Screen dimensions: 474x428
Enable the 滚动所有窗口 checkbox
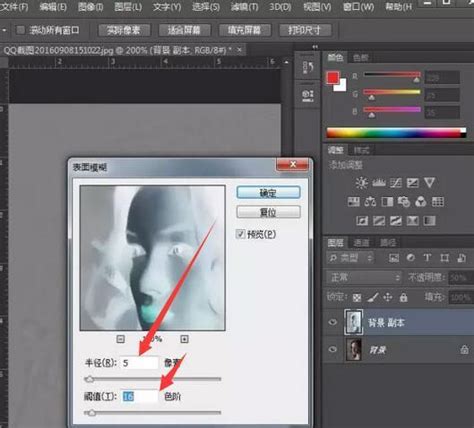coord(21,30)
